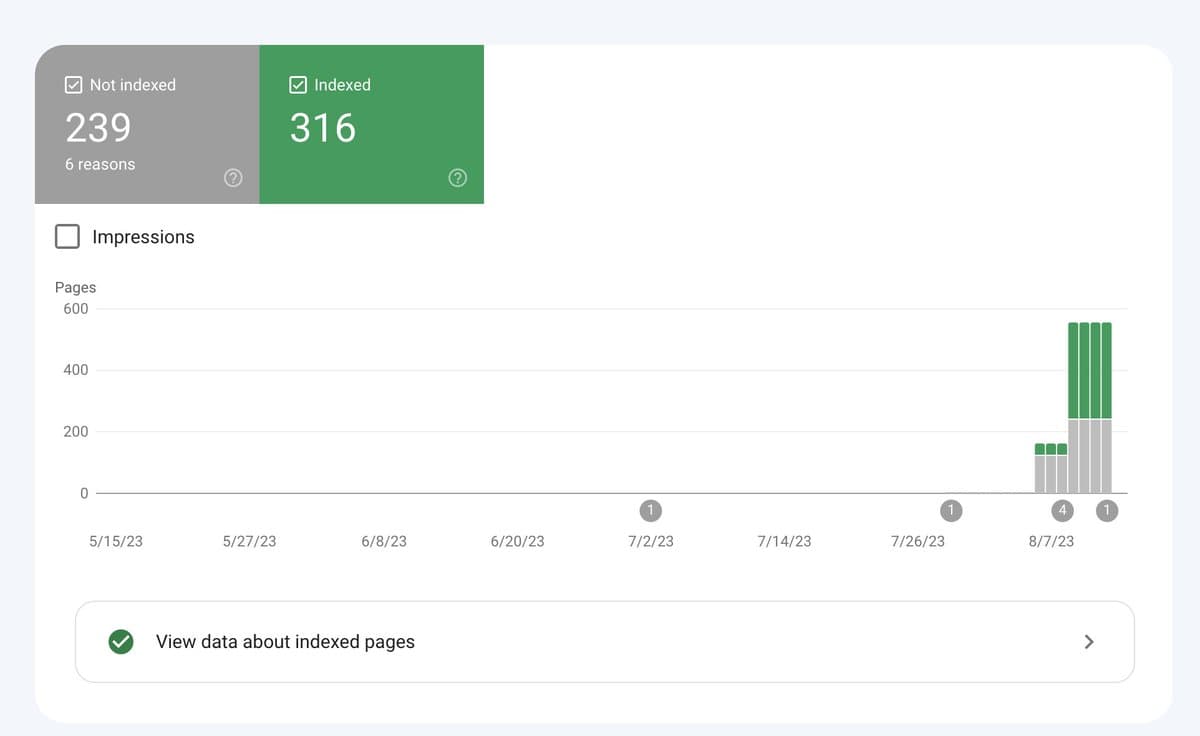This screenshot has width=1200, height=736.
Task: Click the 5/15/23 date label
Action: pyautogui.click(x=116, y=541)
